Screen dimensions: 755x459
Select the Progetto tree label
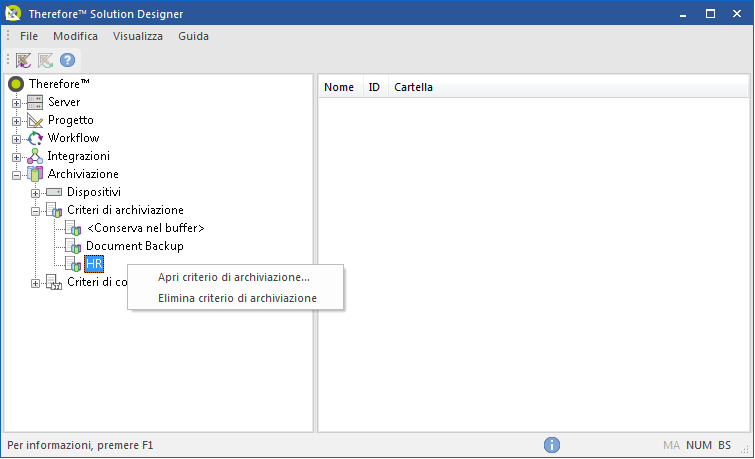pyautogui.click(x=71, y=120)
